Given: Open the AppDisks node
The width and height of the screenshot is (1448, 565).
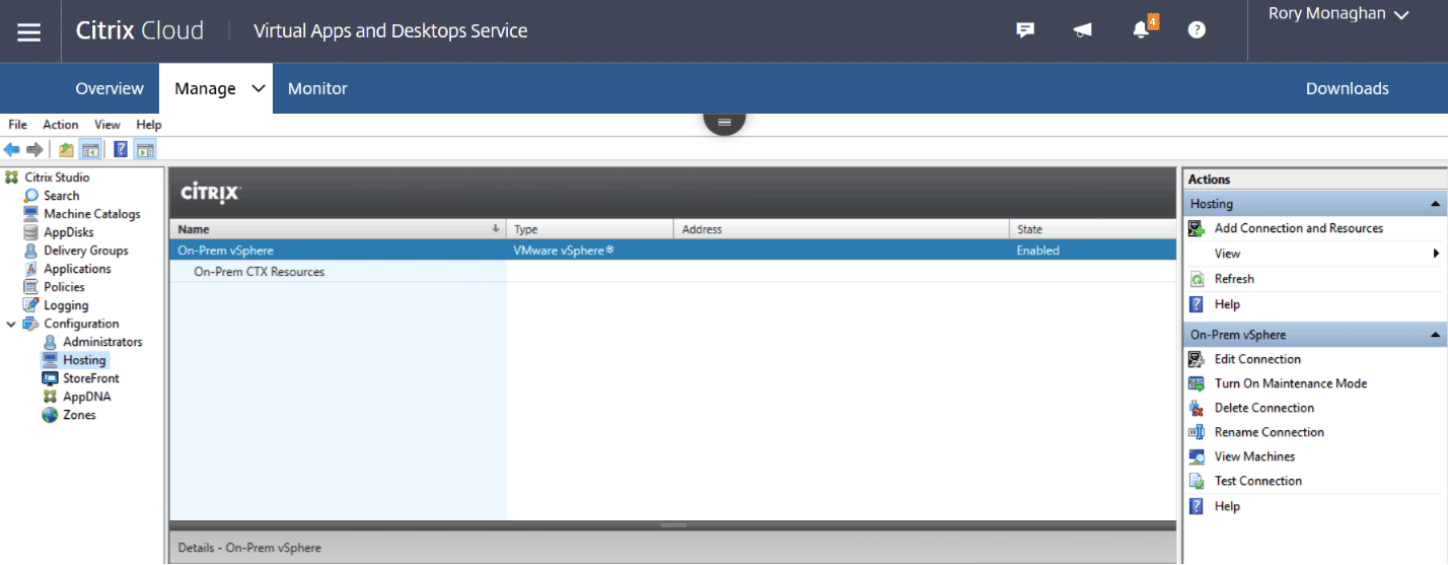Looking at the screenshot, I should click(x=69, y=232).
